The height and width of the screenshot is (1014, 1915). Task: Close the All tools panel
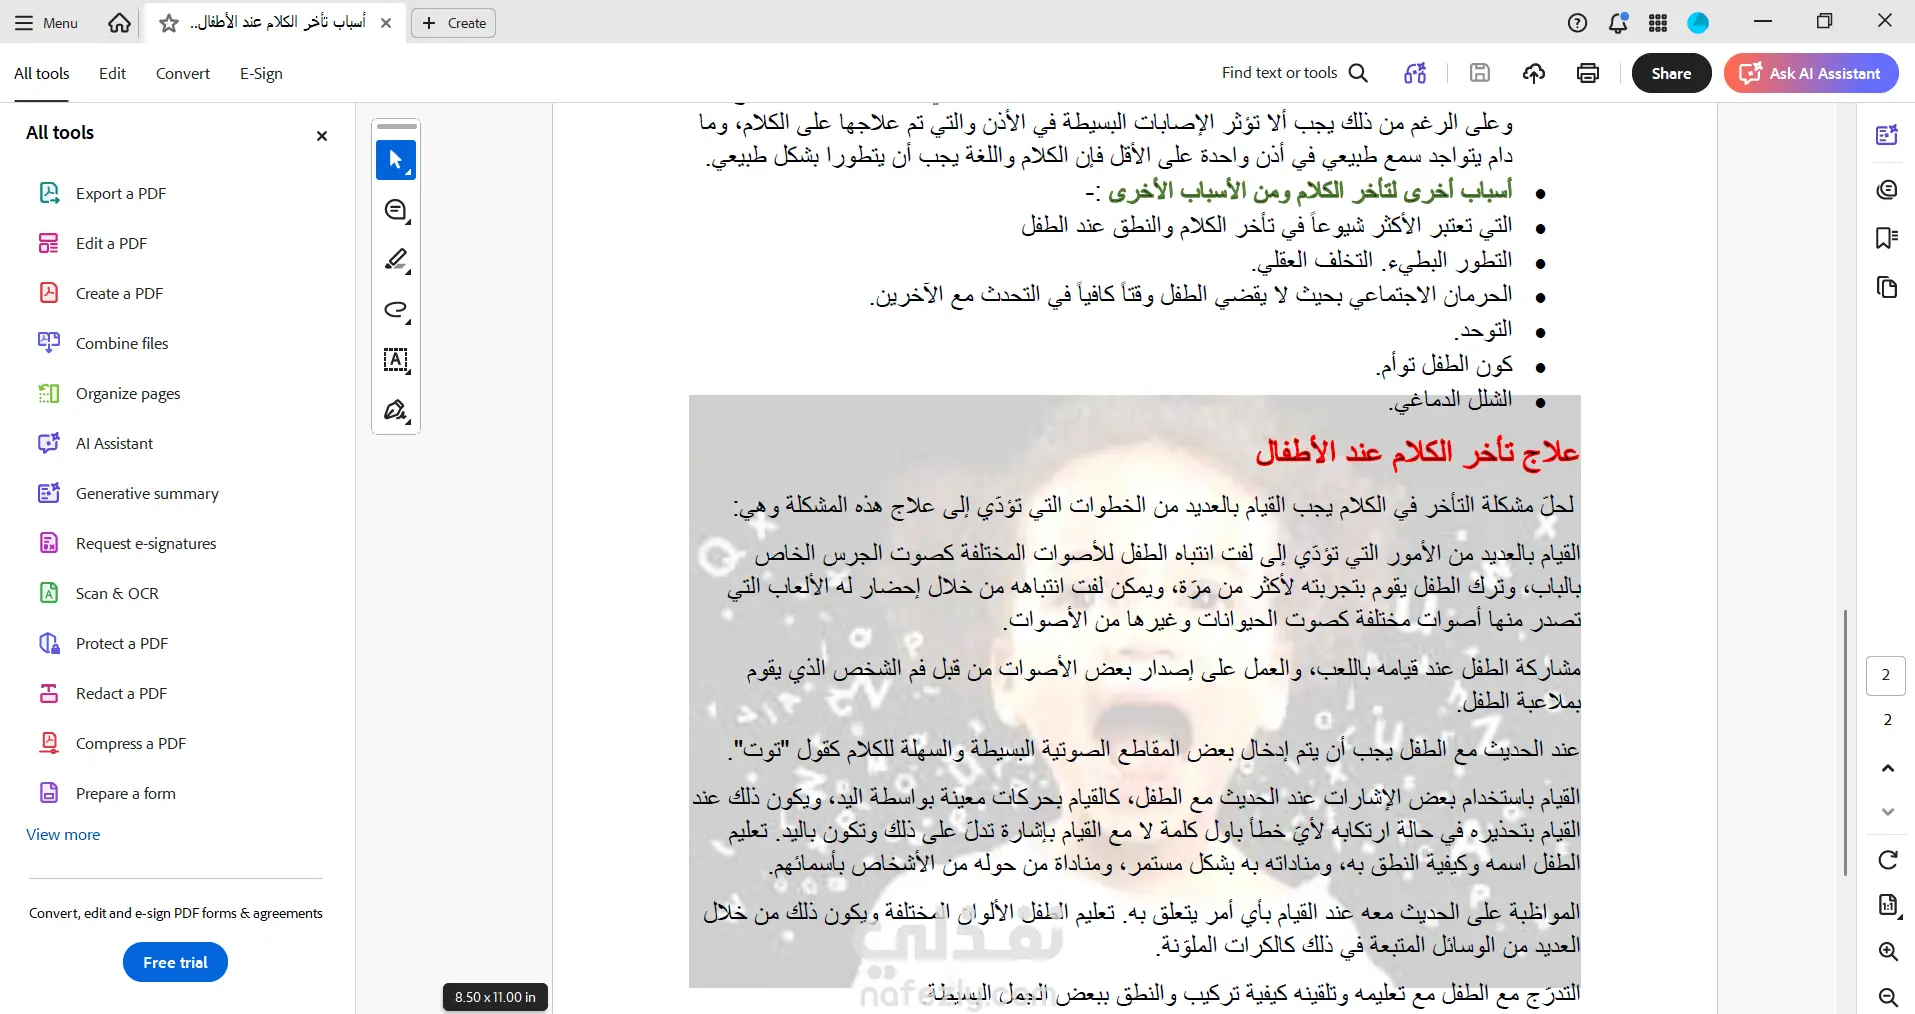pos(322,136)
